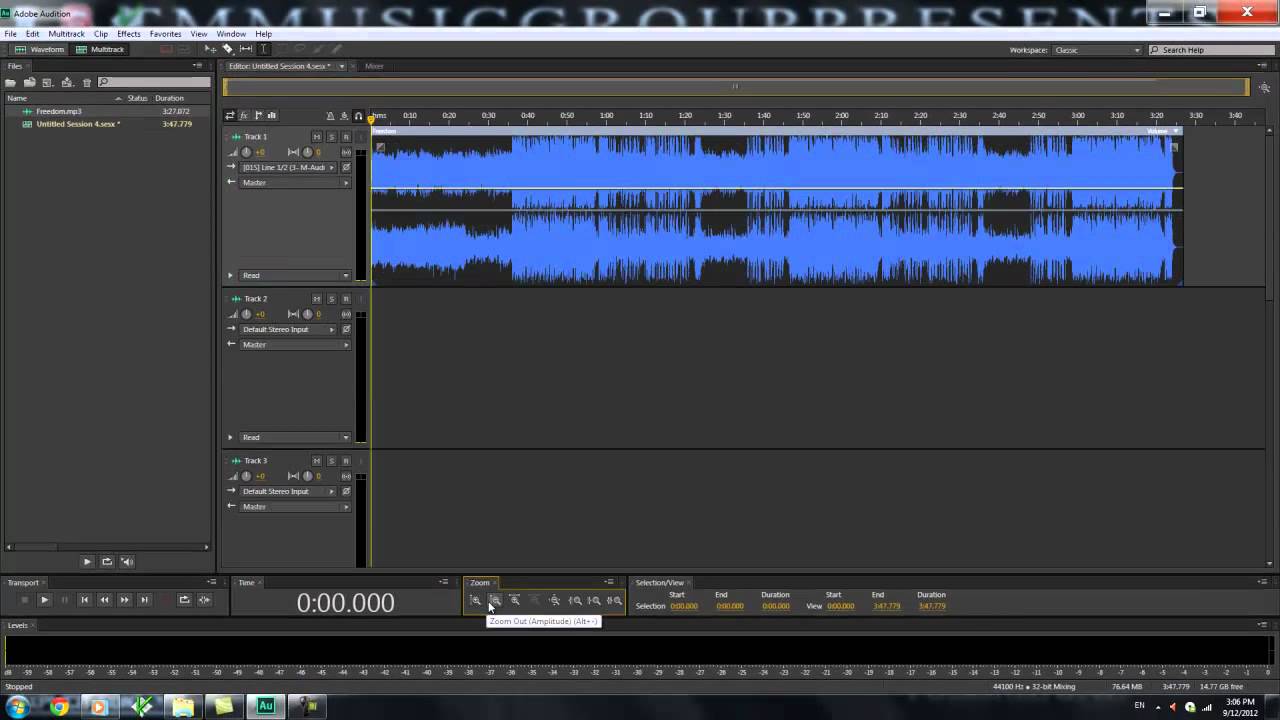Select the Razor tool in the toolbar
The width and height of the screenshot is (1280, 720).
pos(228,49)
